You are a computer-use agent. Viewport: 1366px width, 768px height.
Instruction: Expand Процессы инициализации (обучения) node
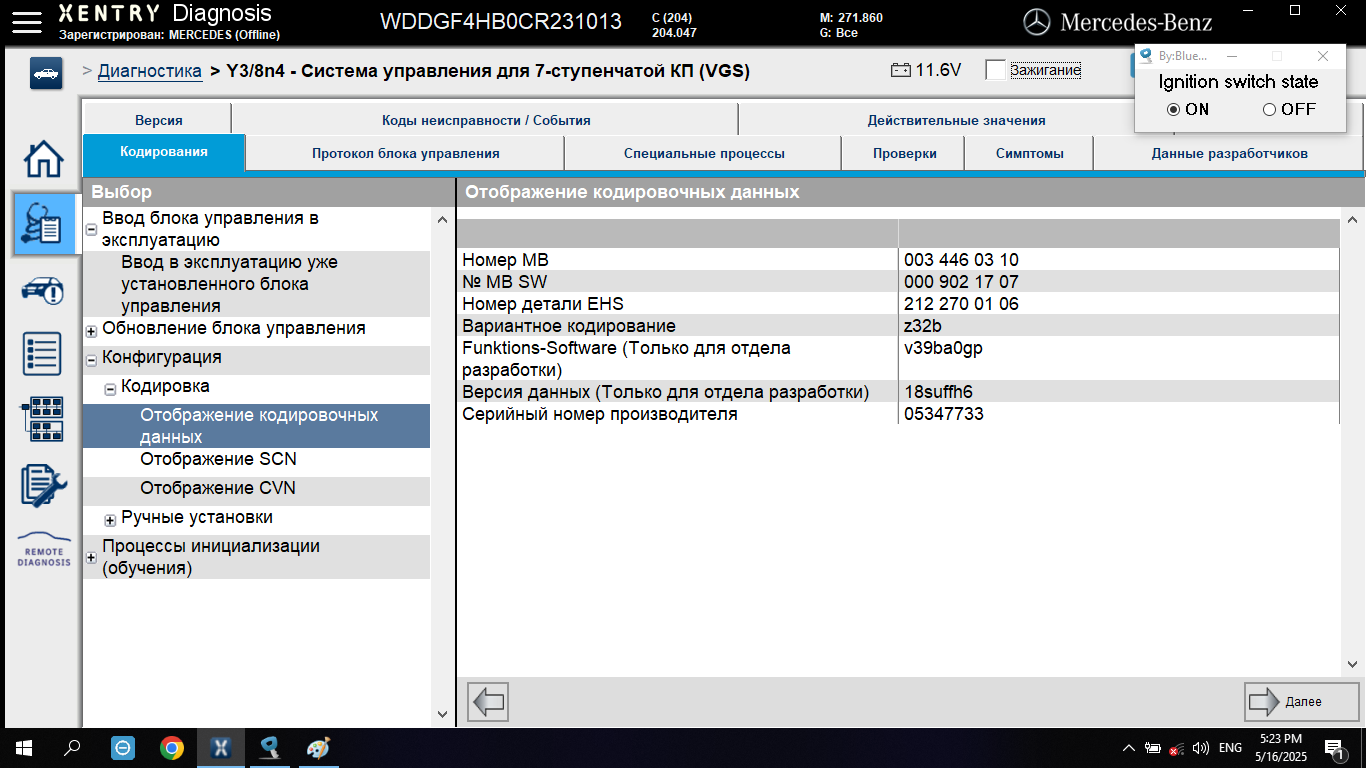coord(91,558)
